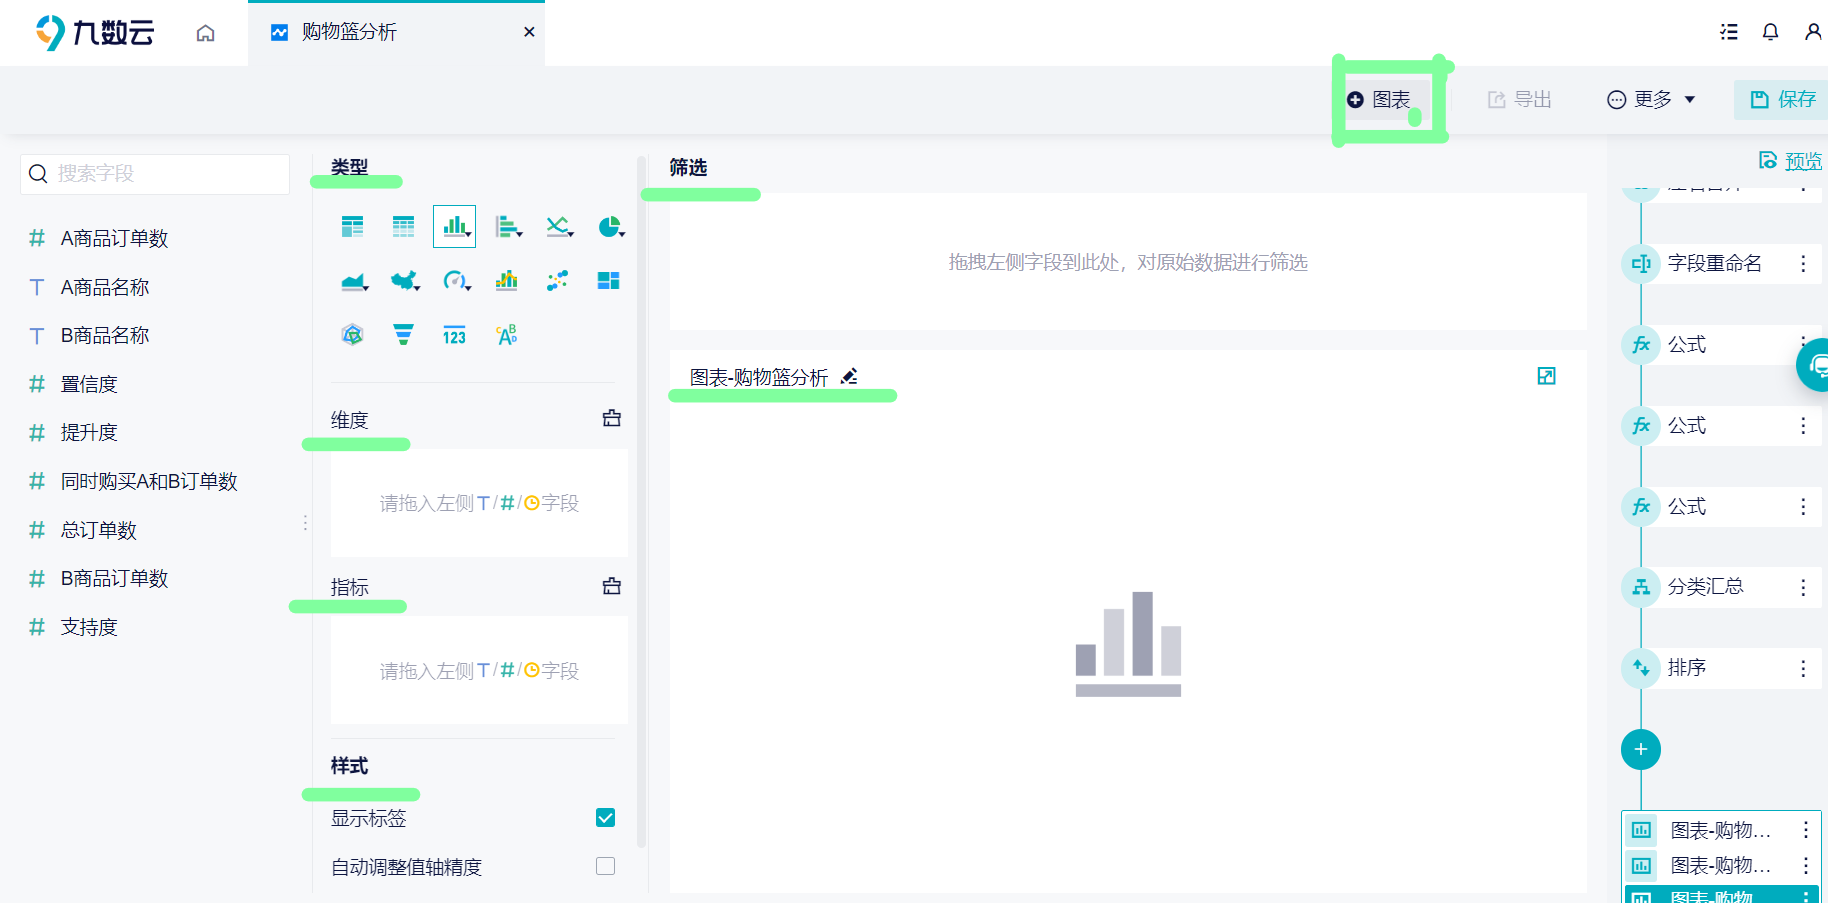Click the 导出 export button
1828x903 pixels.
1520,99
